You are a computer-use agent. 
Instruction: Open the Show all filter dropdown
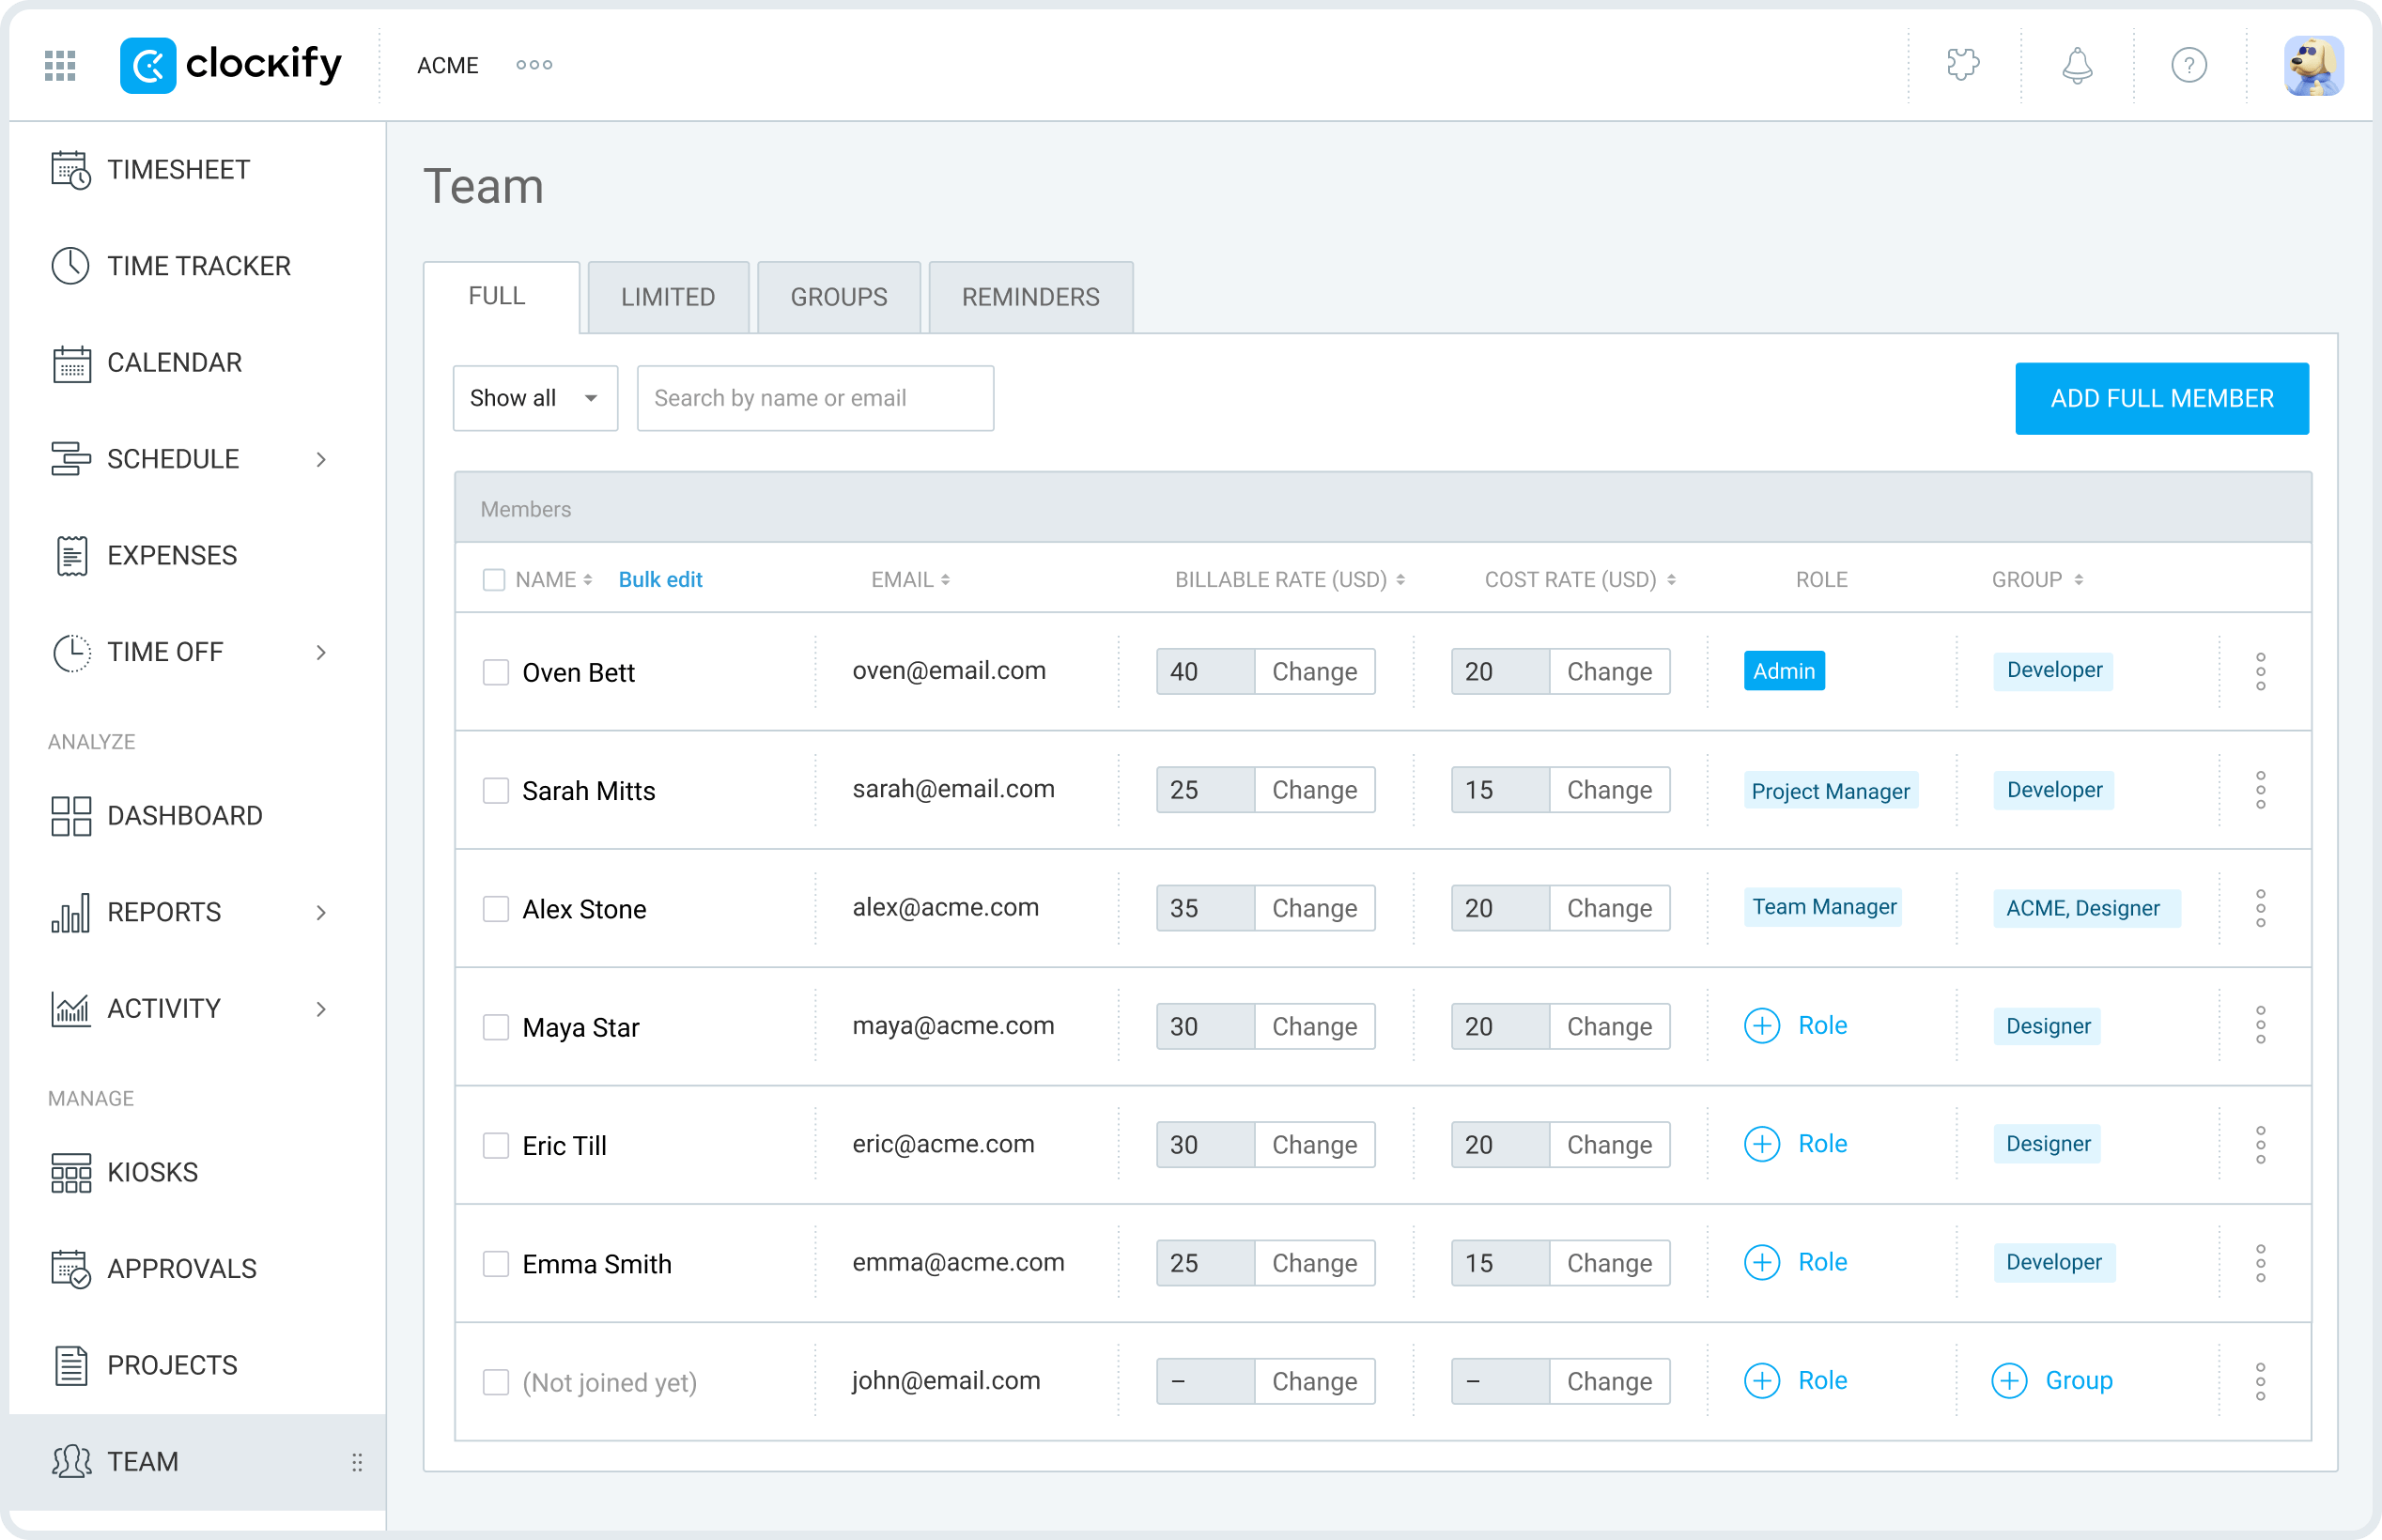point(535,398)
